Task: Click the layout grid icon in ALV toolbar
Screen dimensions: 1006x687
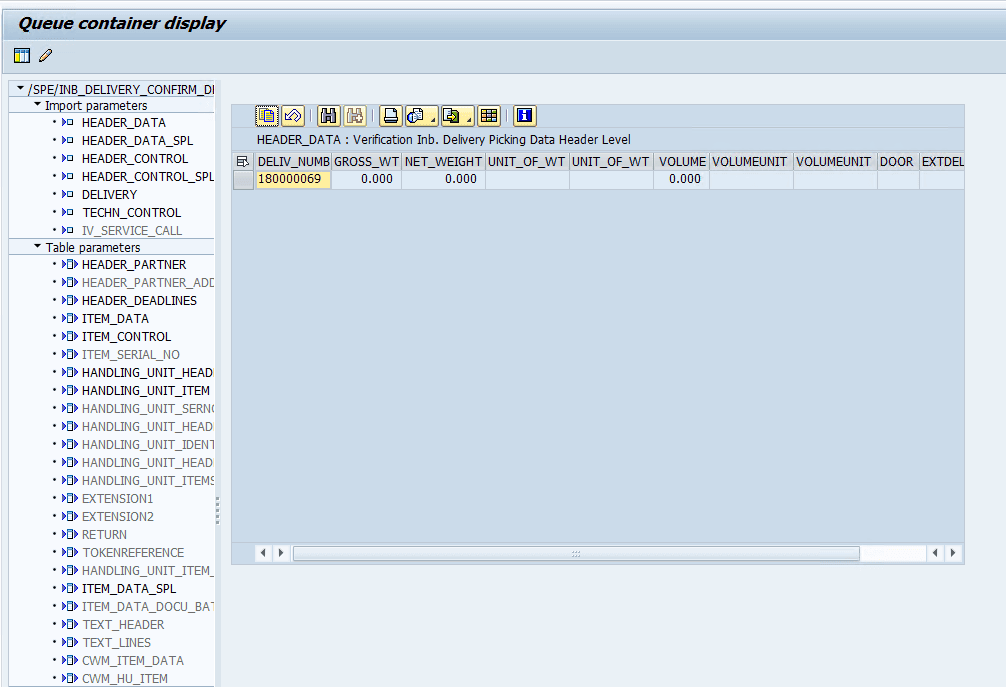Action: pos(489,116)
